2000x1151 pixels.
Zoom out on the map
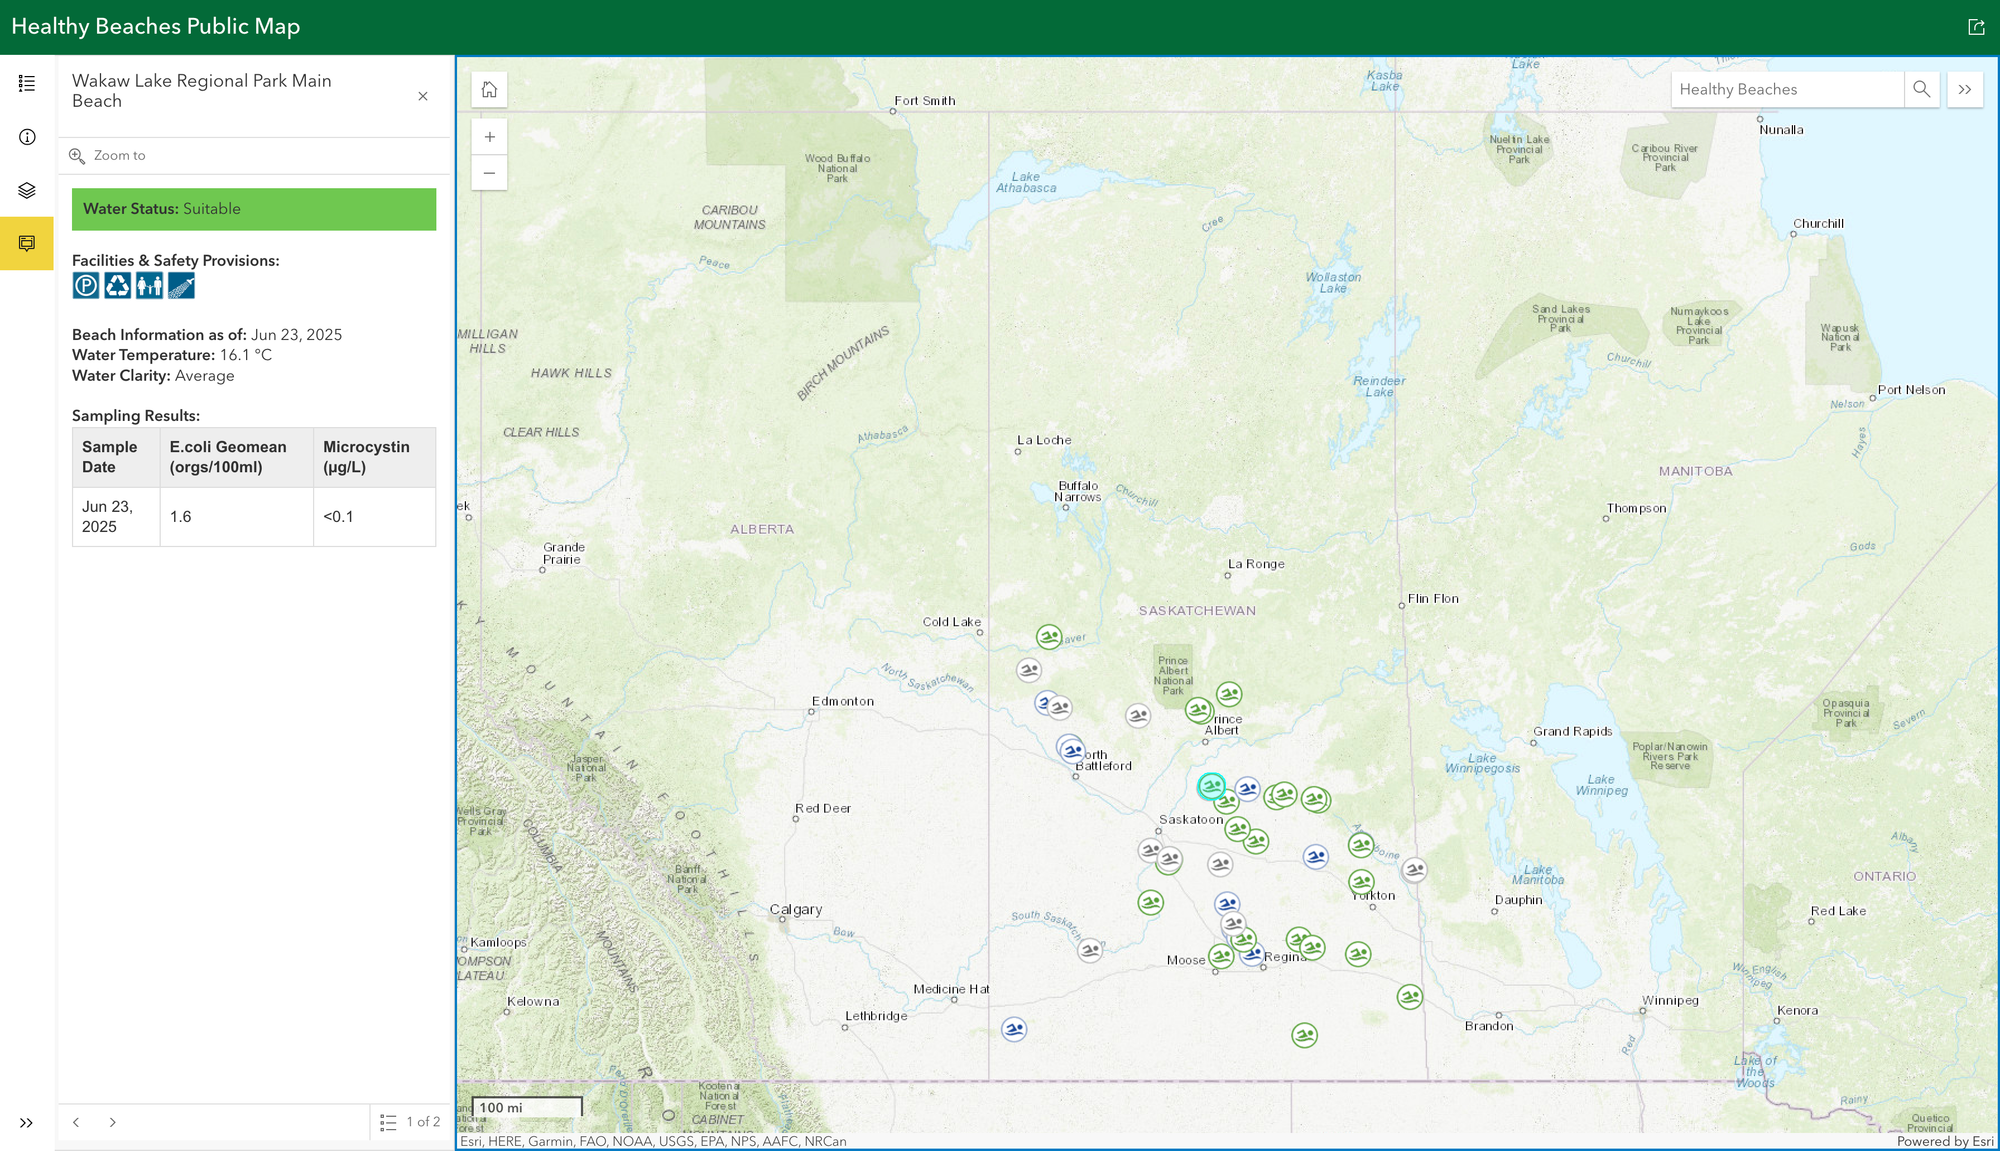tap(489, 173)
